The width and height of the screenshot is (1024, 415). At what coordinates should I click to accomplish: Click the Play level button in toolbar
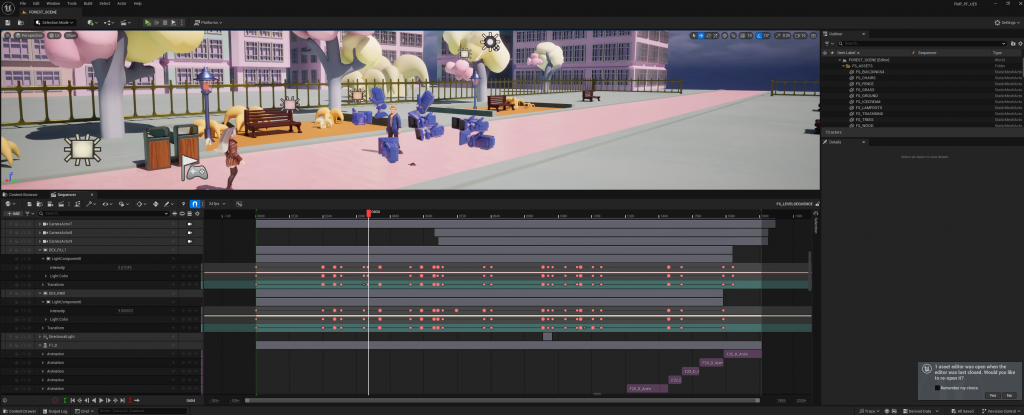click(148, 21)
